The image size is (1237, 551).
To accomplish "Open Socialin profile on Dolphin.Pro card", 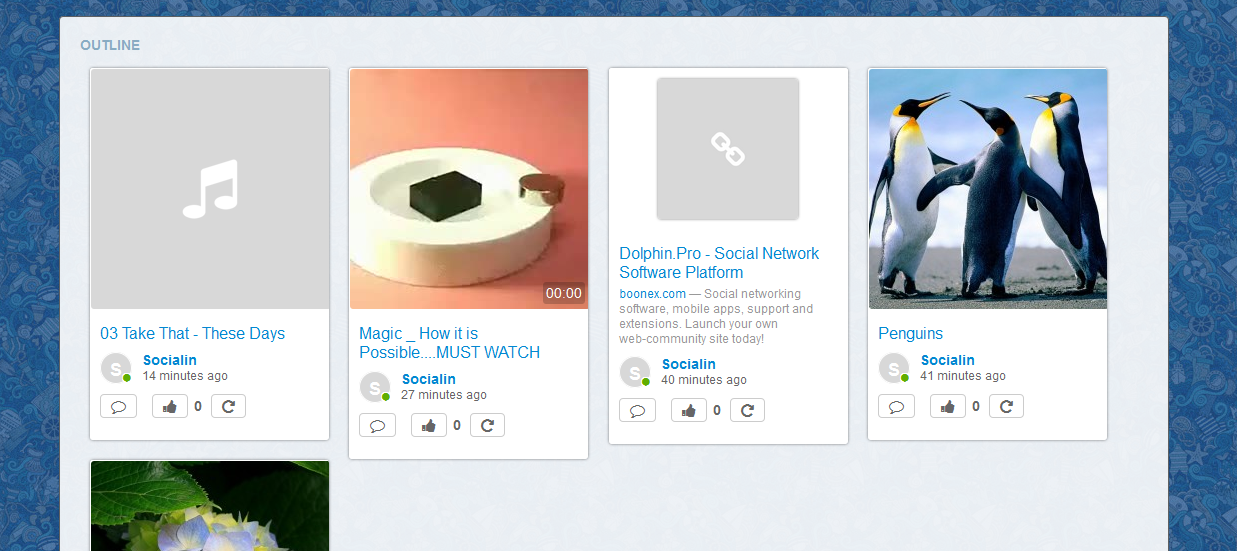I will [689, 364].
